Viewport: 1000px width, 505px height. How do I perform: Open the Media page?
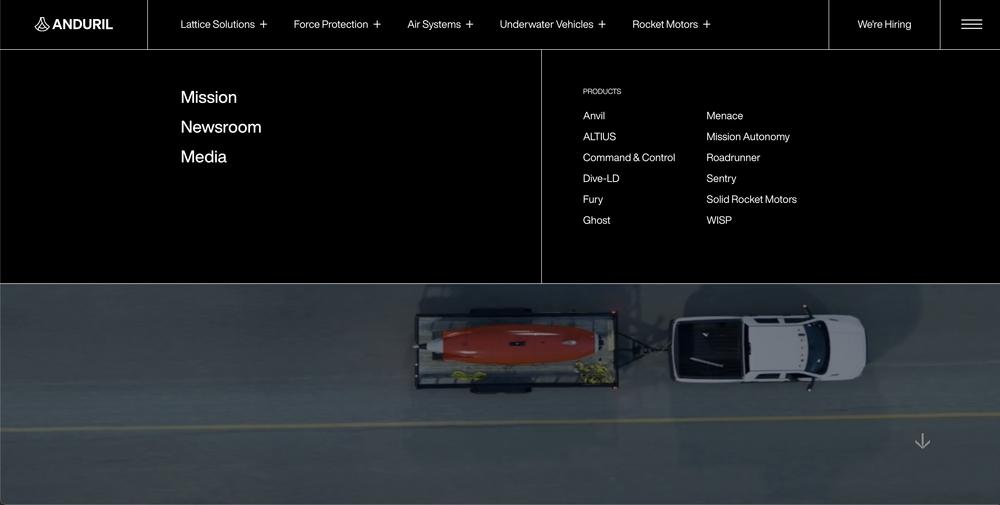click(203, 156)
